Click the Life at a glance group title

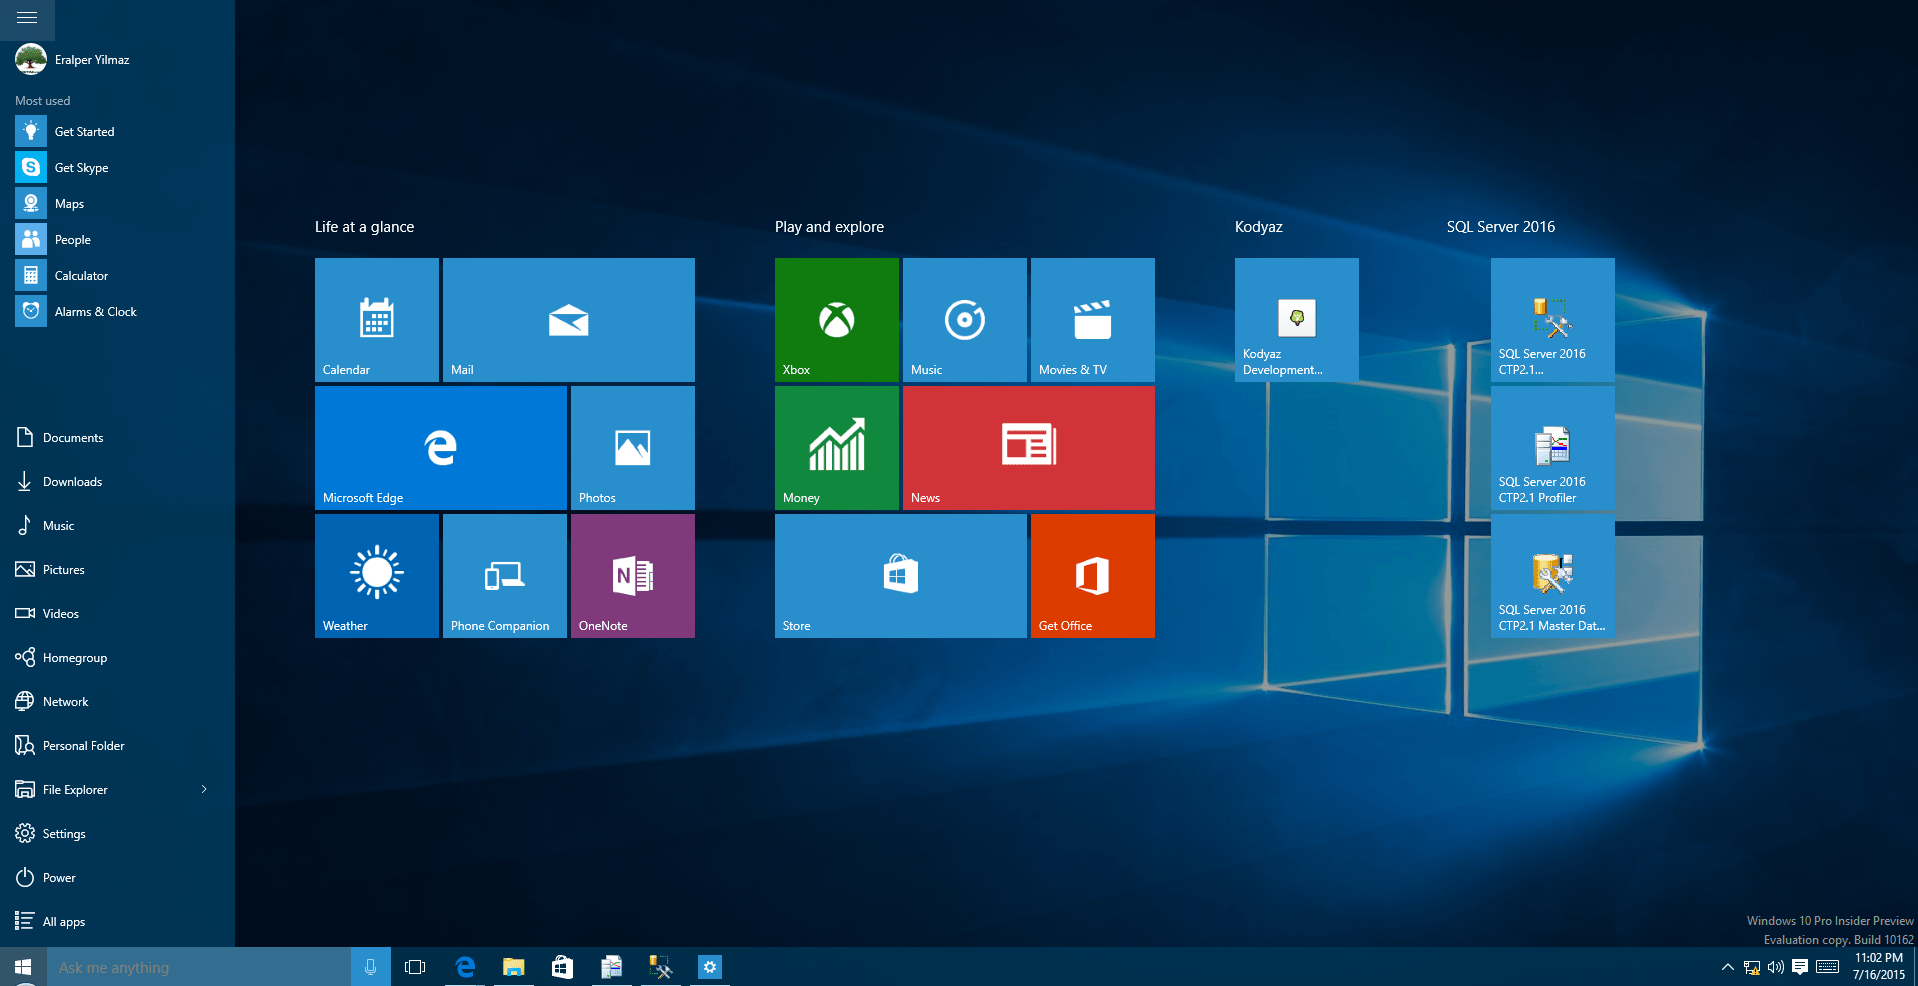364,227
